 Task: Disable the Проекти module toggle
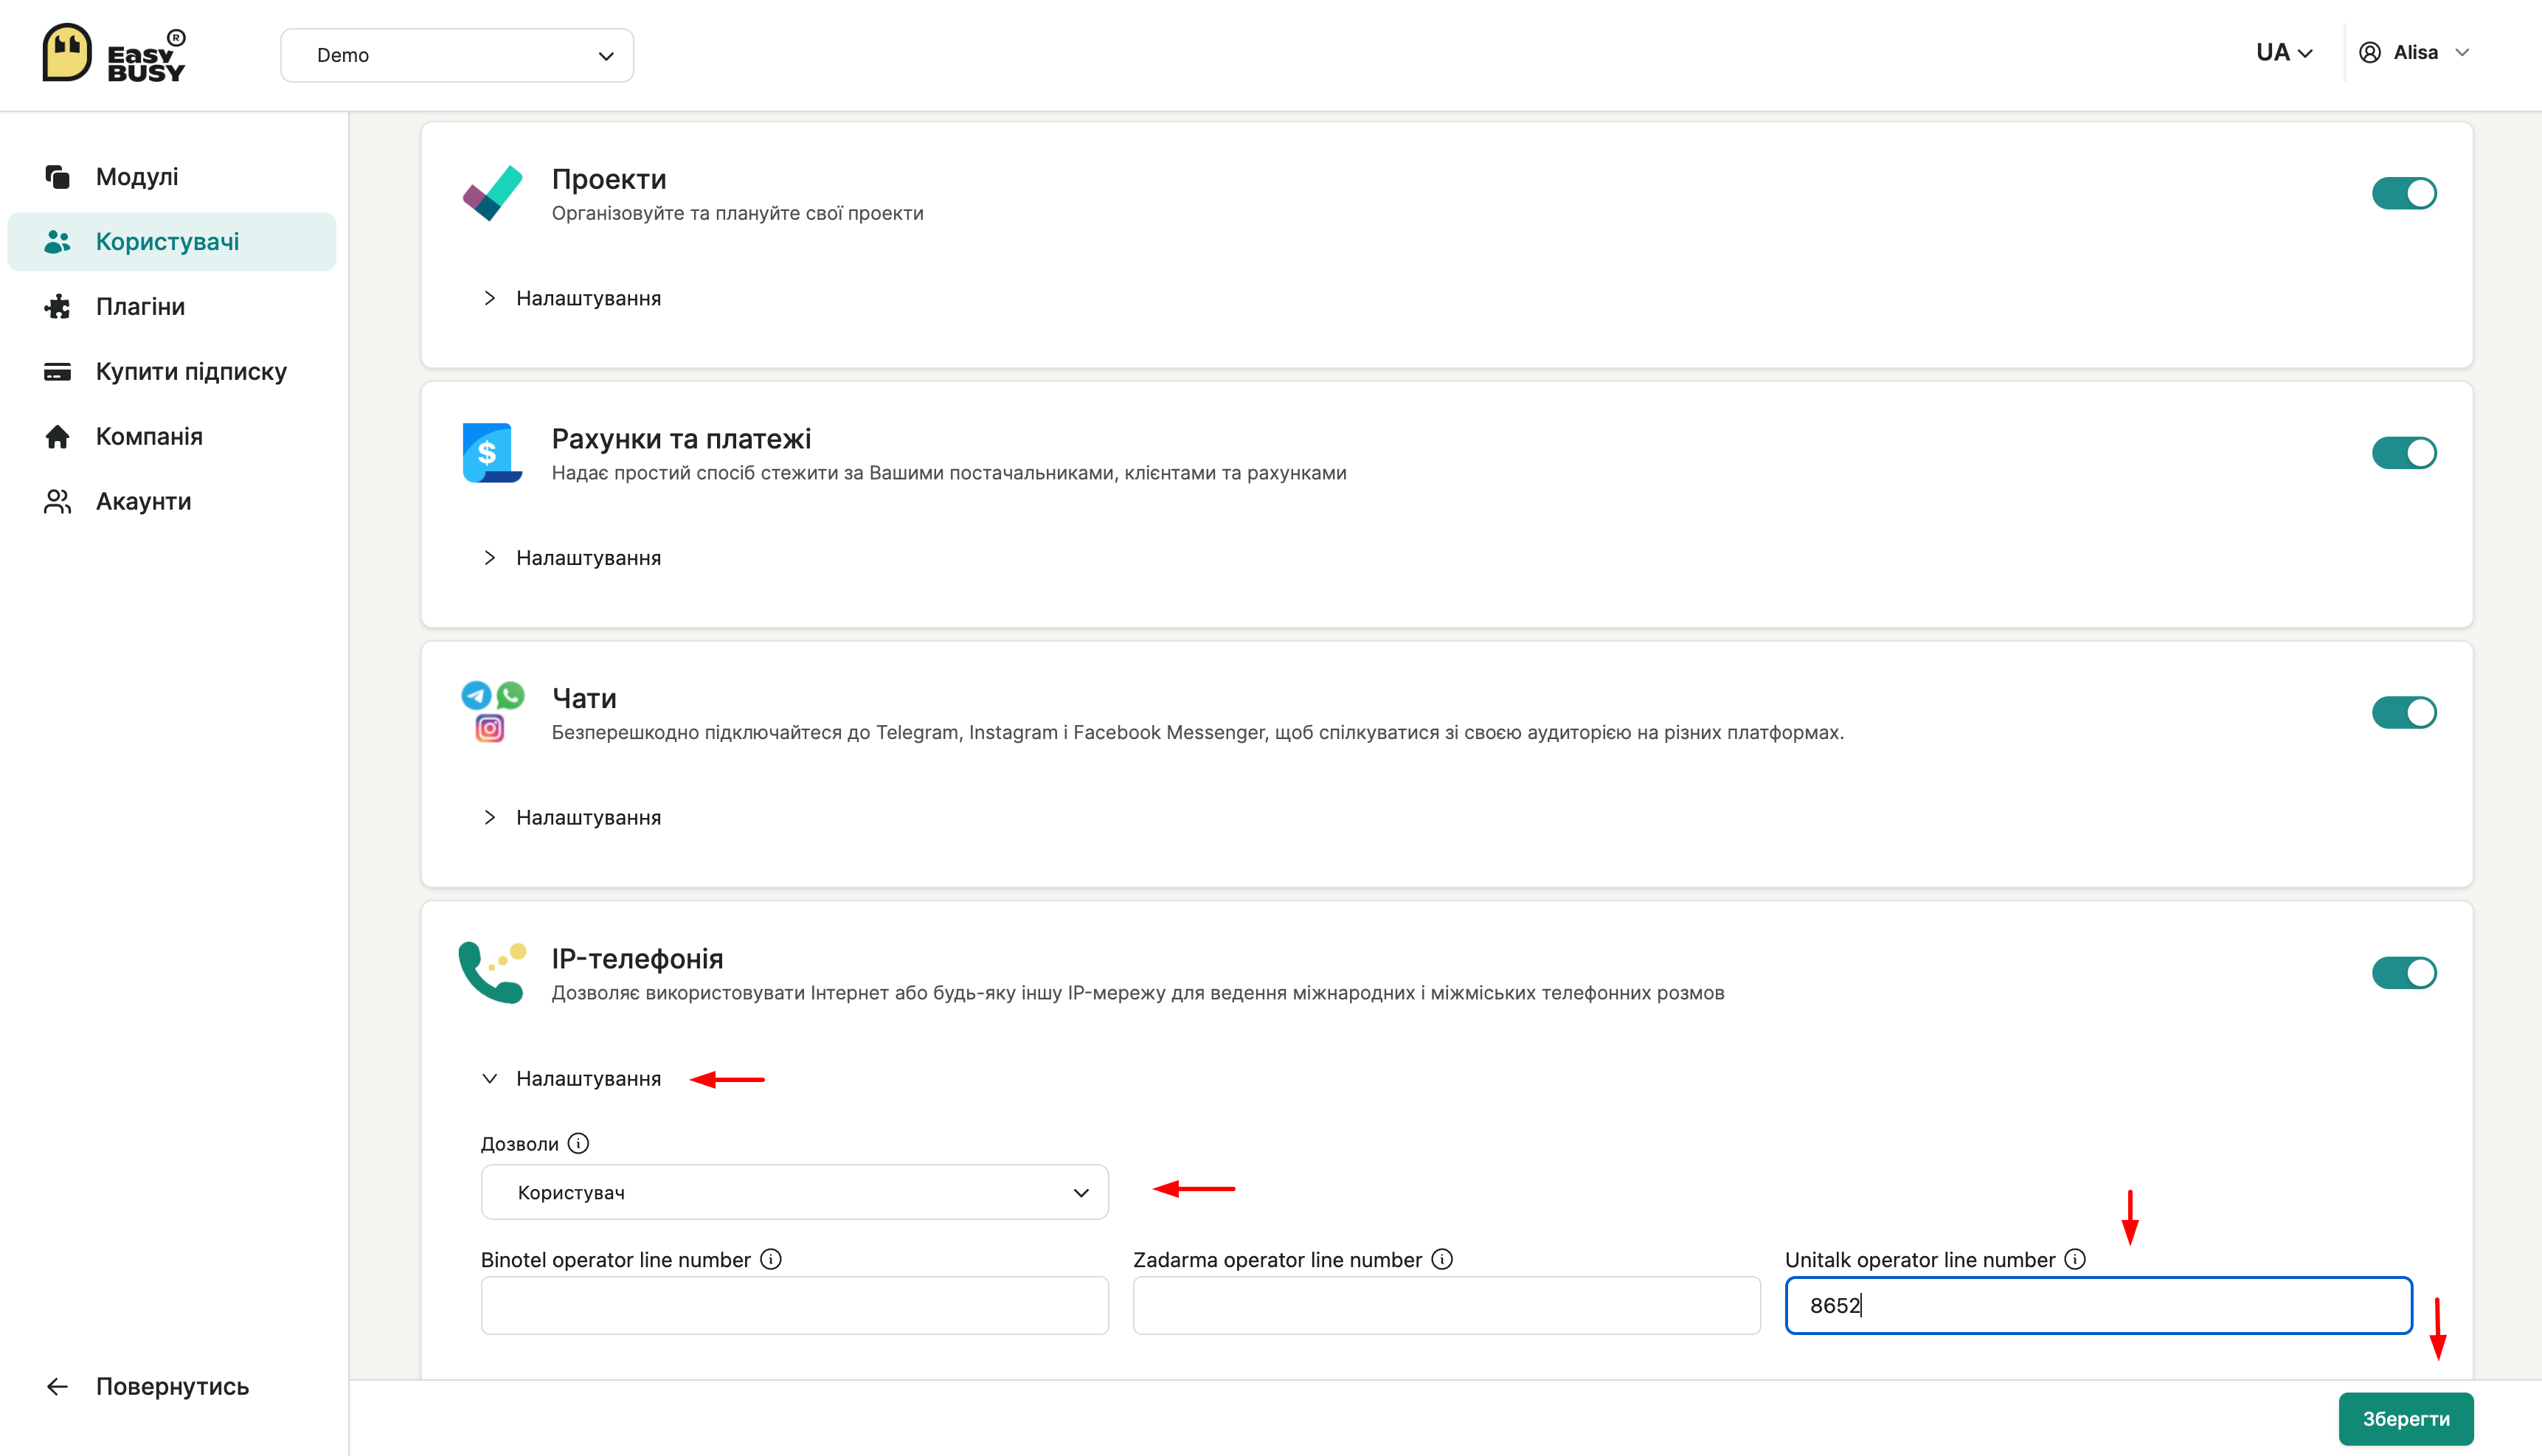coord(2403,193)
